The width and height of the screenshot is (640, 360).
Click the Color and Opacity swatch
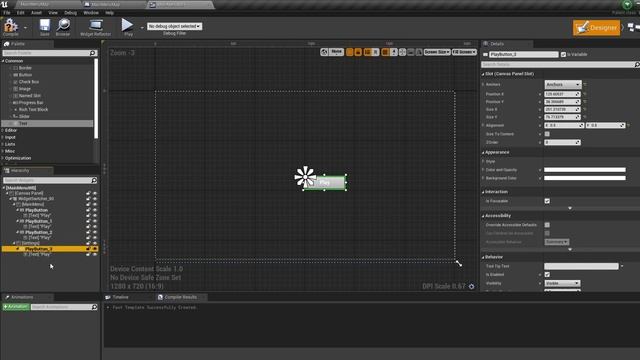click(584, 170)
